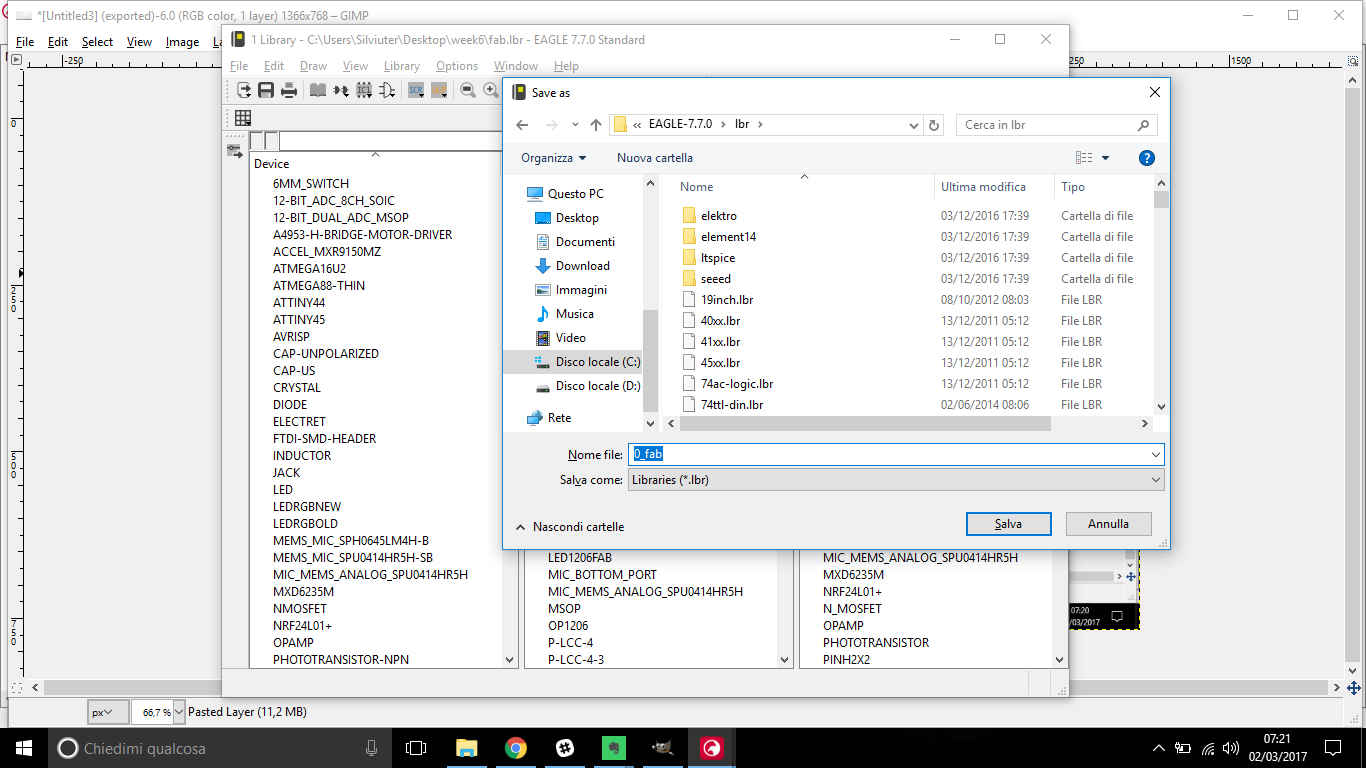Expand the Nome file history dropdown
The width and height of the screenshot is (1366, 768).
1155,454
